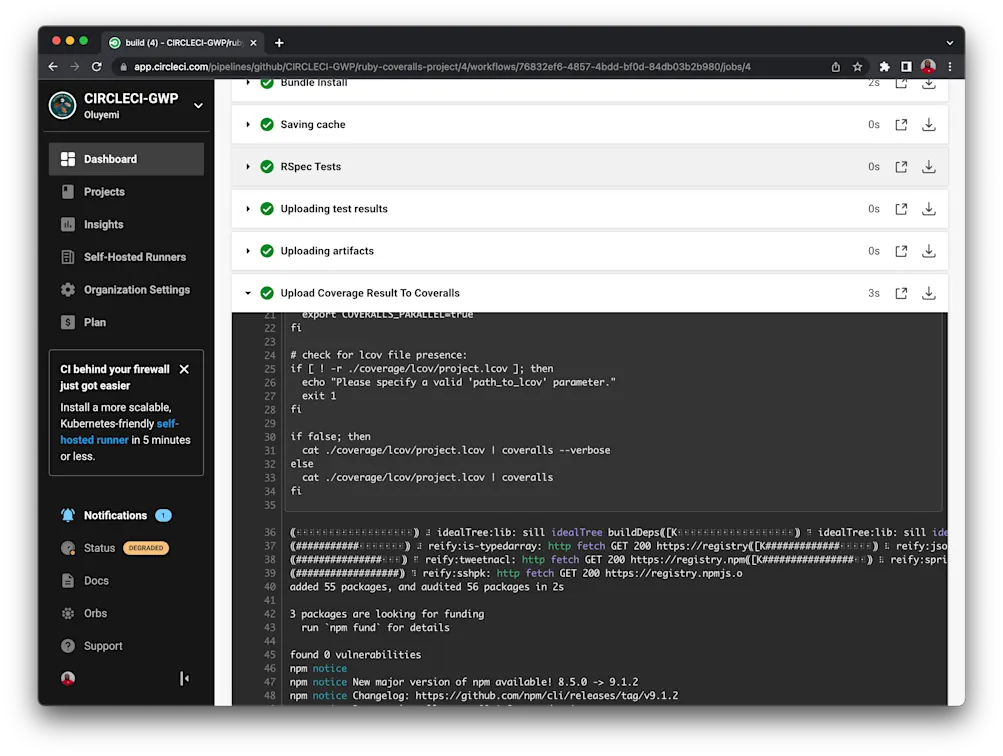Expand the Uploading test results step
Image resolution: width=1003 pixels, height=756 pixels.
coord(248,209)
